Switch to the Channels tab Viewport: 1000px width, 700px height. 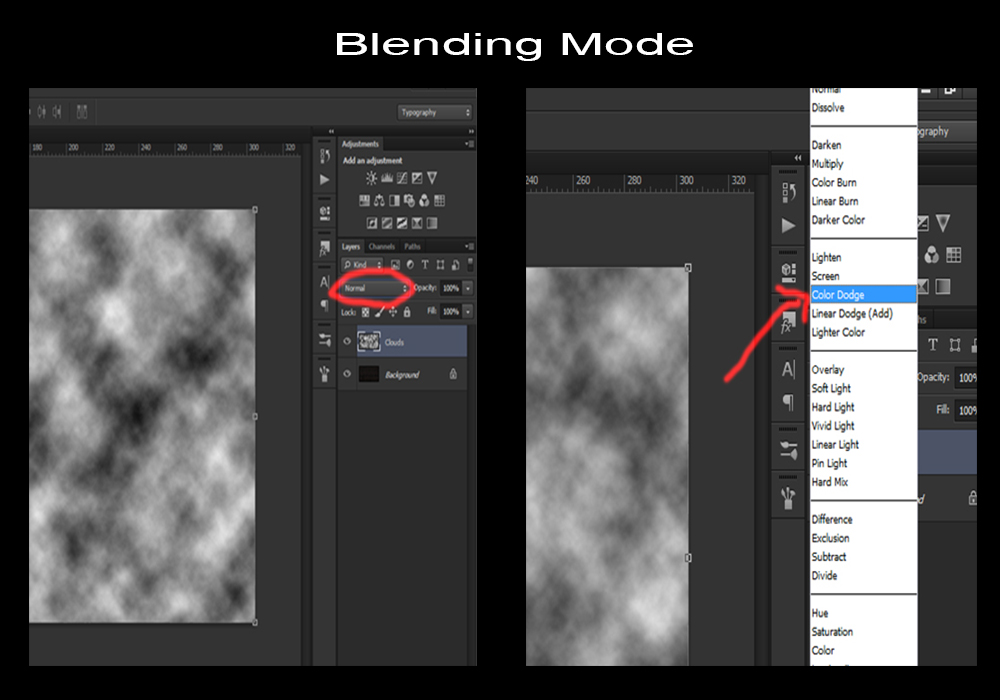(x=381, y=247)
